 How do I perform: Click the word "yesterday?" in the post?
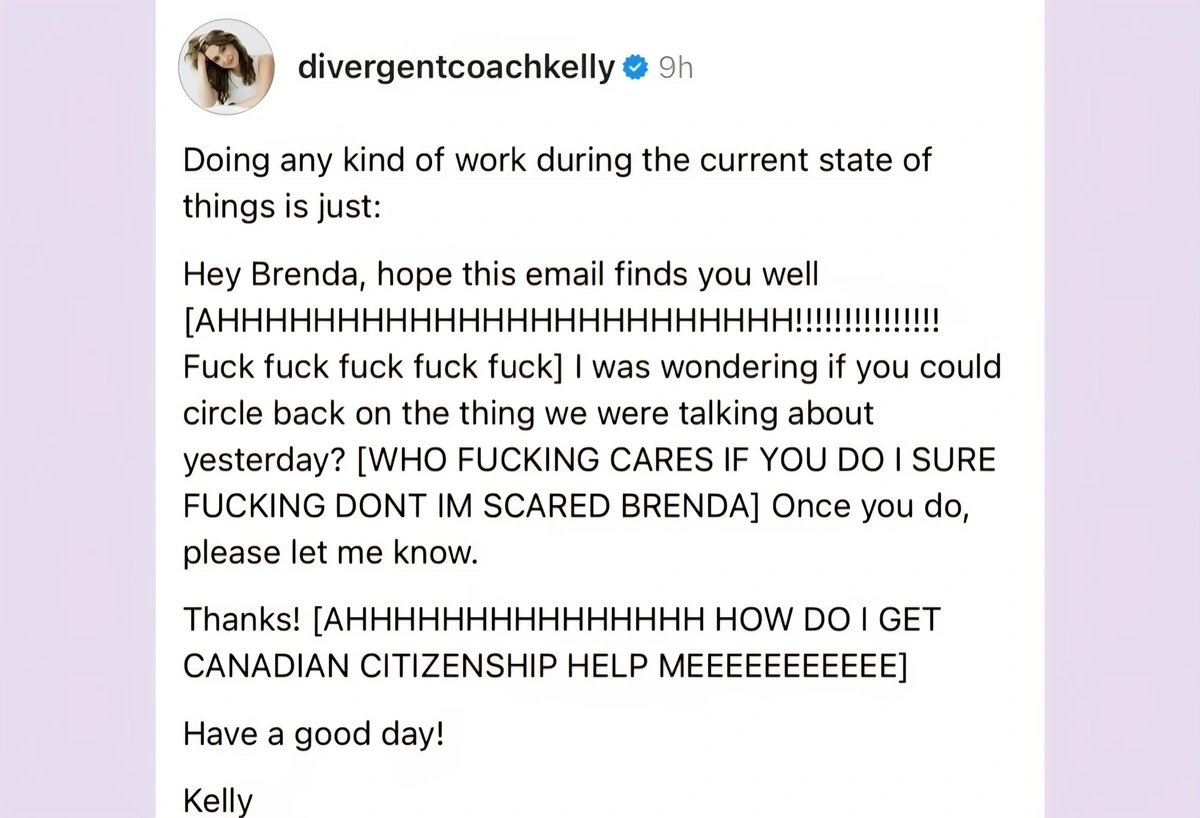264,460
